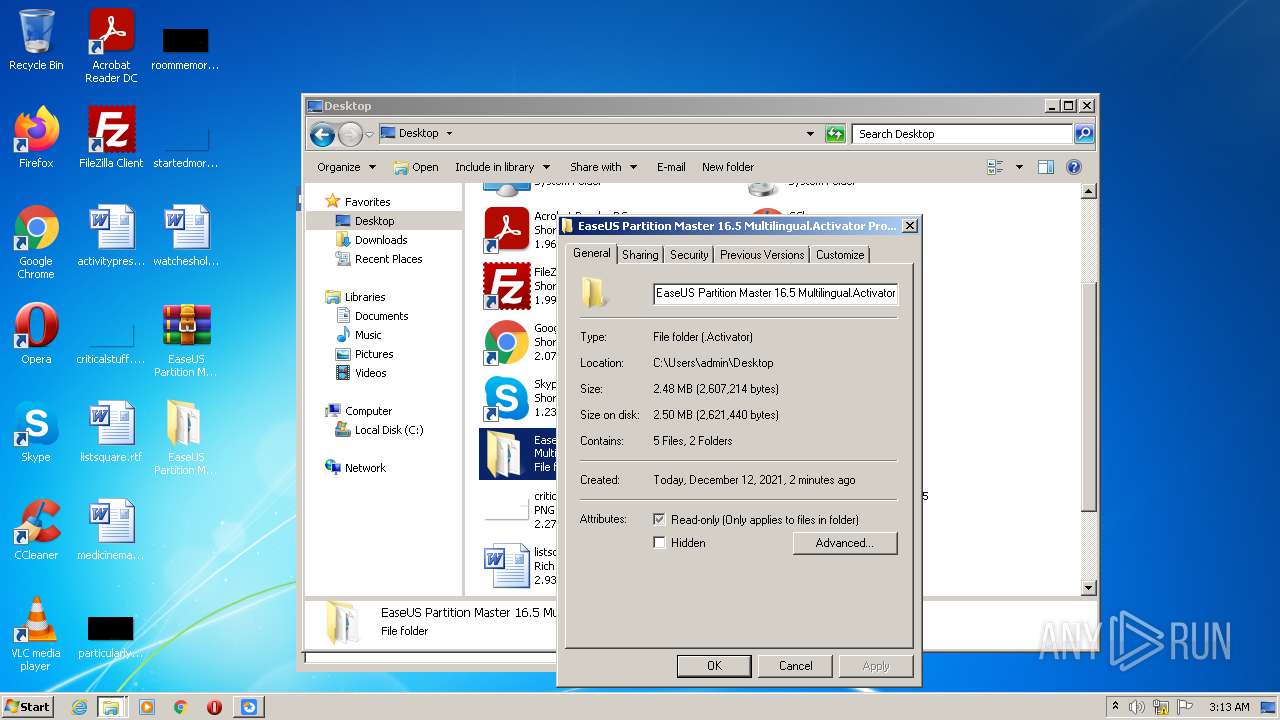The image size is (1280, 720).
Task: Select Acrobat Reader shortcut in file list
Action: 507,230
